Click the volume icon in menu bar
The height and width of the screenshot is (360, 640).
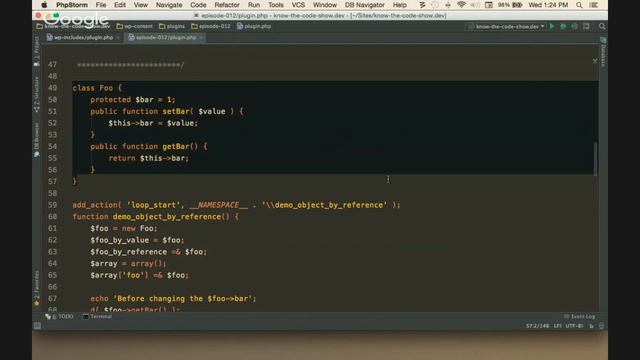(475, 5)
